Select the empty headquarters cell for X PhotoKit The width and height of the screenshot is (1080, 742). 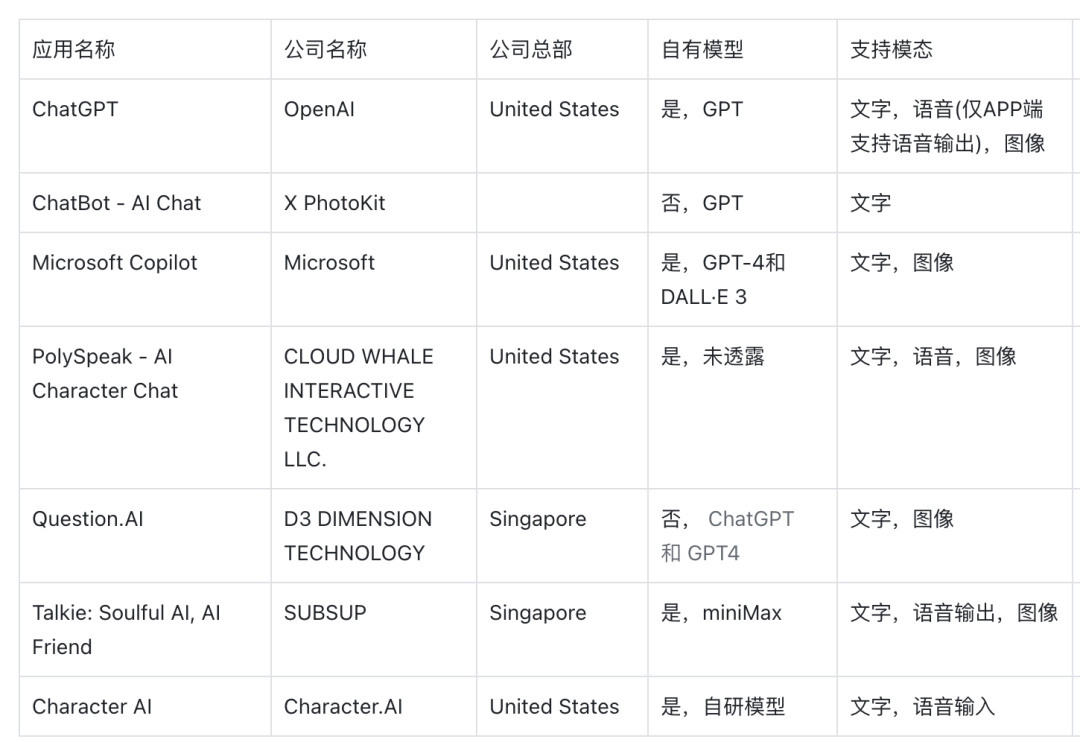(562, 203)
